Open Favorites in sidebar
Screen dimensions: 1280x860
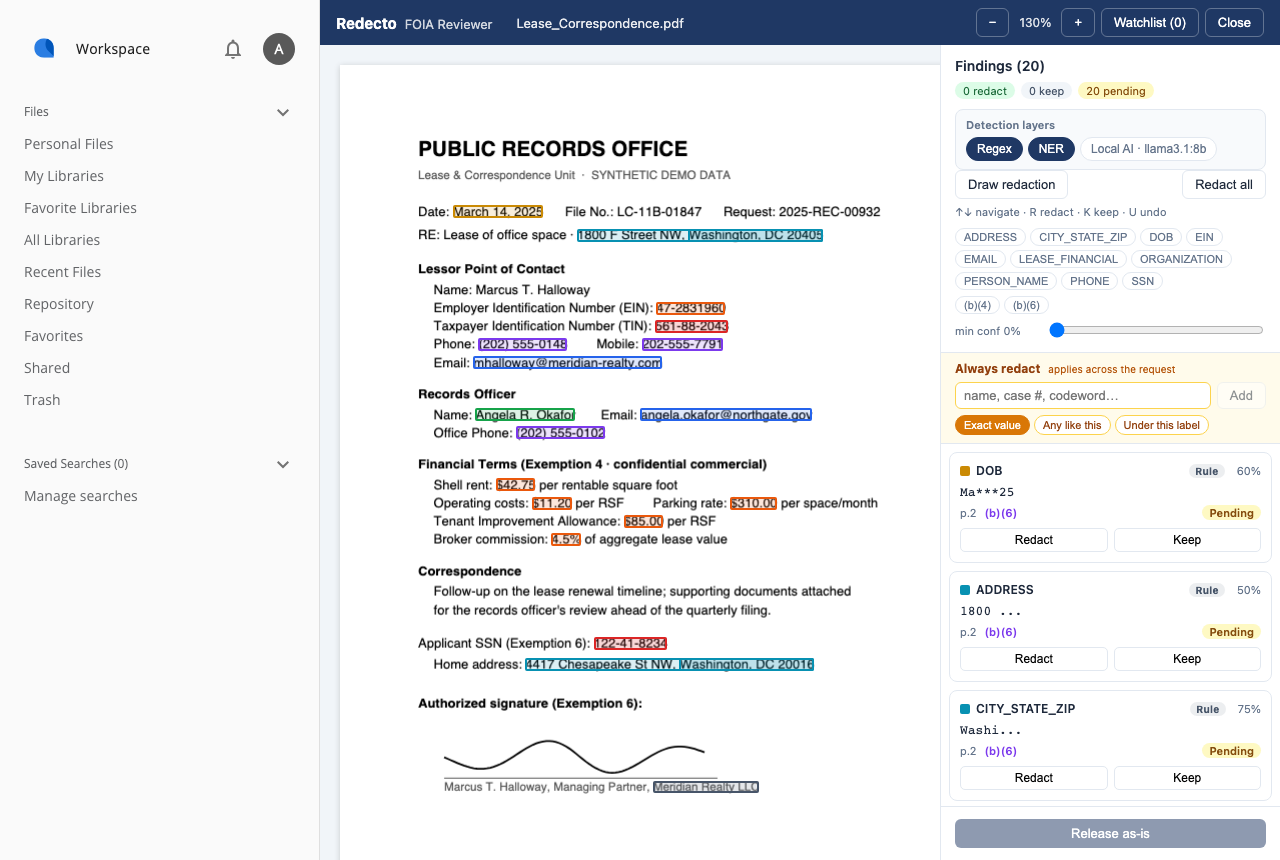tap(54, 336)
